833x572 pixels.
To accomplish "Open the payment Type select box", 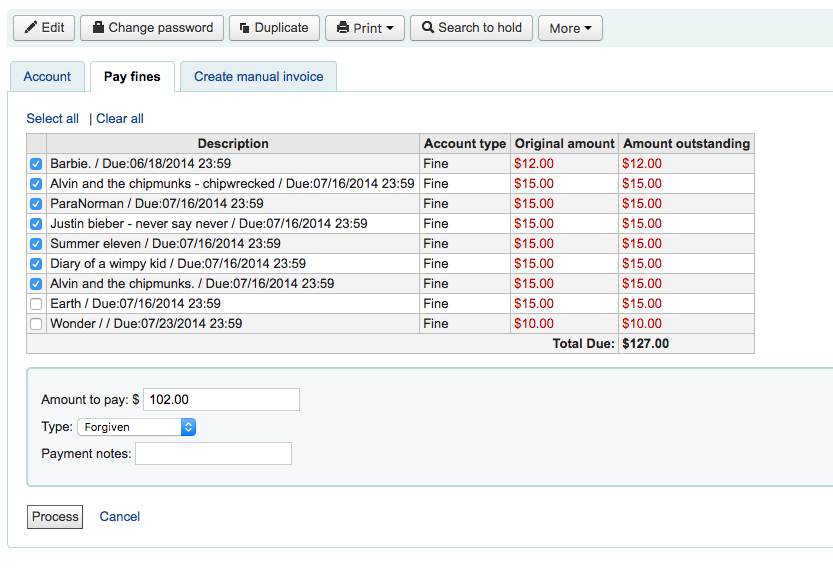I will [x=136, y=427].
